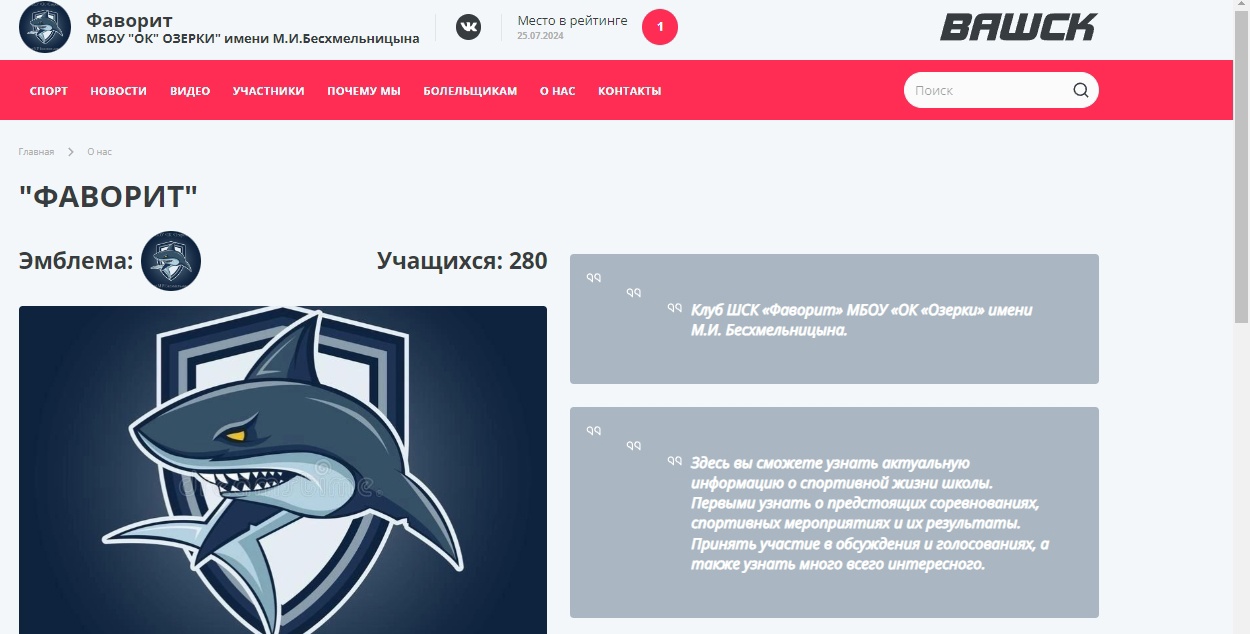Image resolution: width=1250 pixels, height=634 pixels.
Task: Click the large shark emblem image
Action: click(283, 470)
